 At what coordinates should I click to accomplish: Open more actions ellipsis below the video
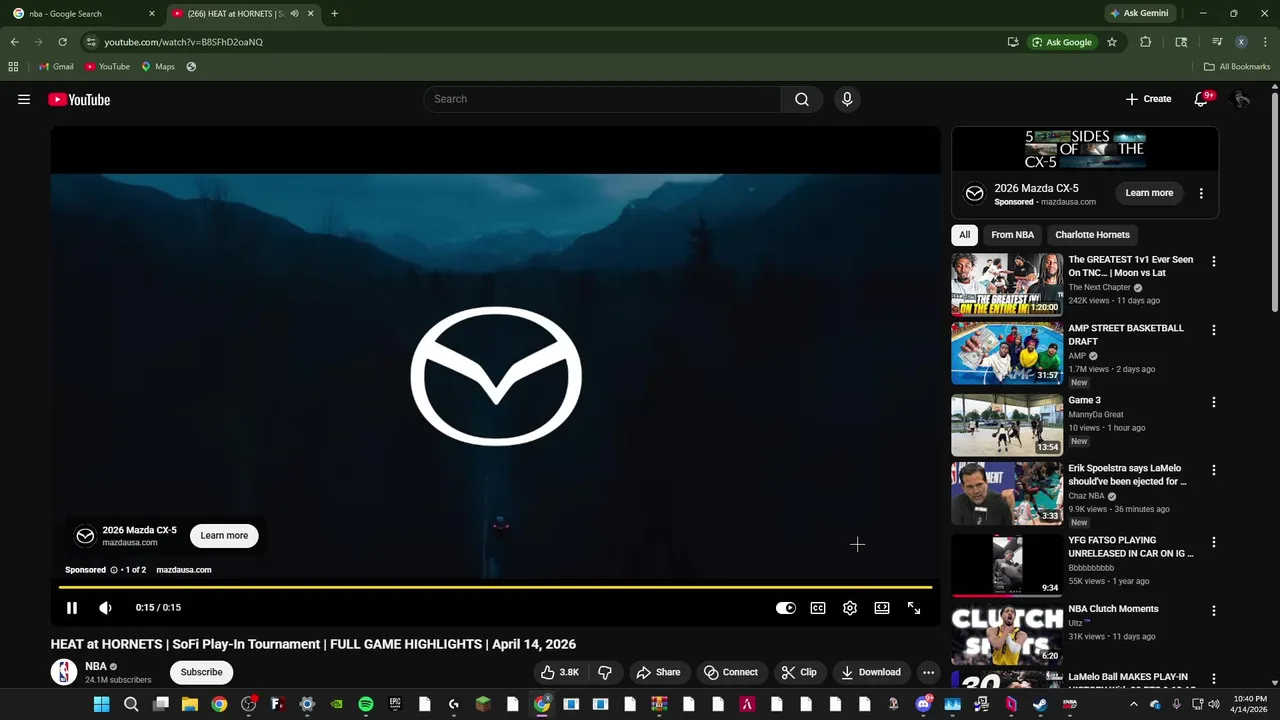click(929, 672)
